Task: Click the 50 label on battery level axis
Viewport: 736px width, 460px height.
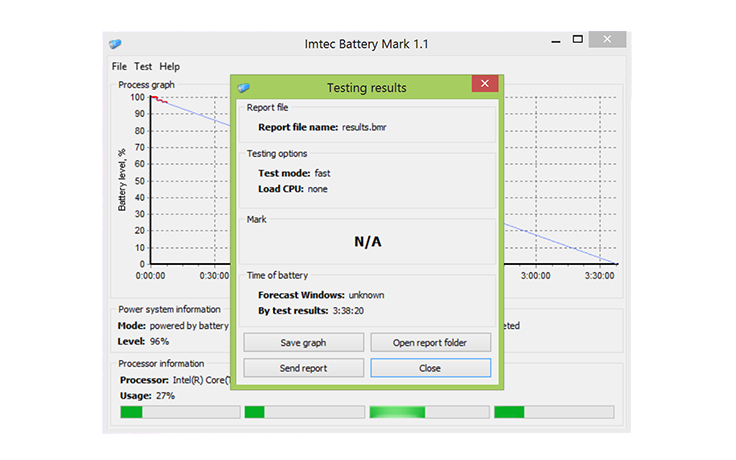Action: click(x=140, y=181)
